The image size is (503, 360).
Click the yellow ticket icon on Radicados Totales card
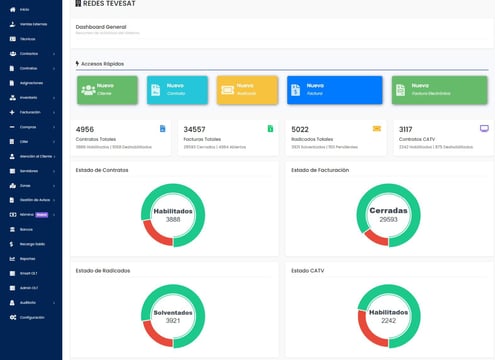tap(377, 129)
